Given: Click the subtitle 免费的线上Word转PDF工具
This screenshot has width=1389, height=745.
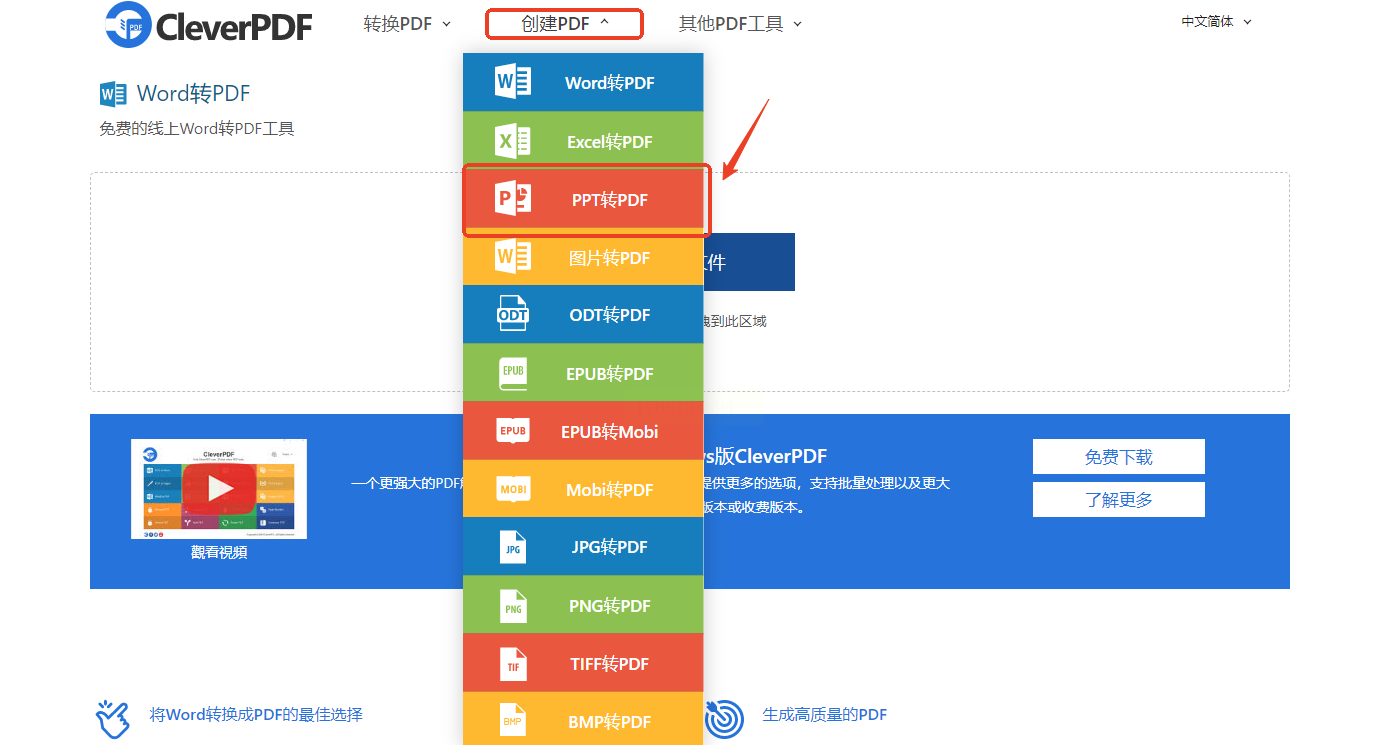Looking at the screenshot, I should click(197, 129).
